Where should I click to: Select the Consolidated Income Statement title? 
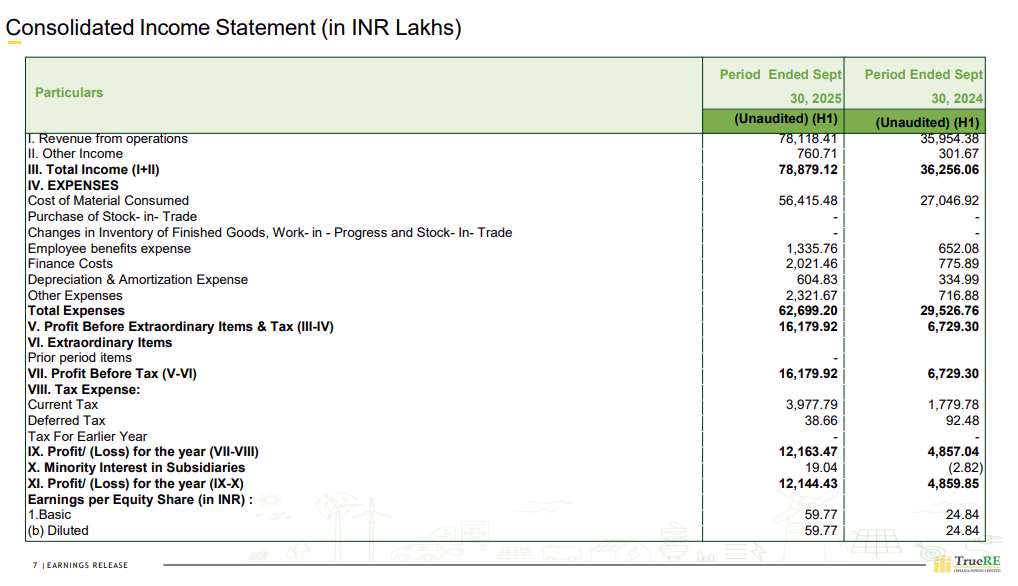point(233,28)
